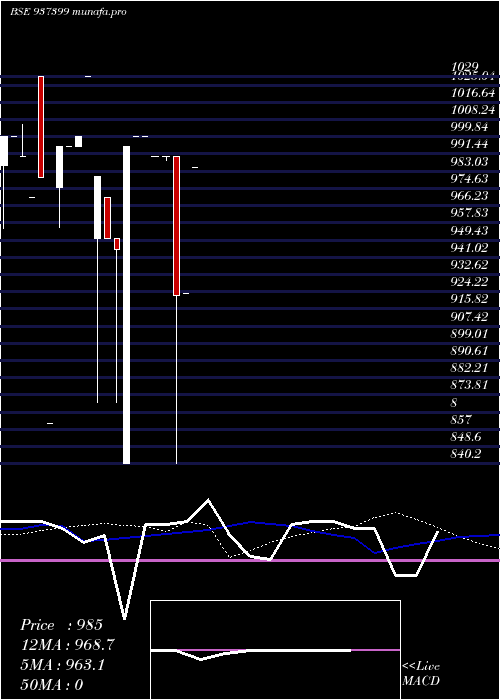Viewport: 500px width, 700px height.
Task: Choose the 941.02 price label
Action: click(469, 248)
